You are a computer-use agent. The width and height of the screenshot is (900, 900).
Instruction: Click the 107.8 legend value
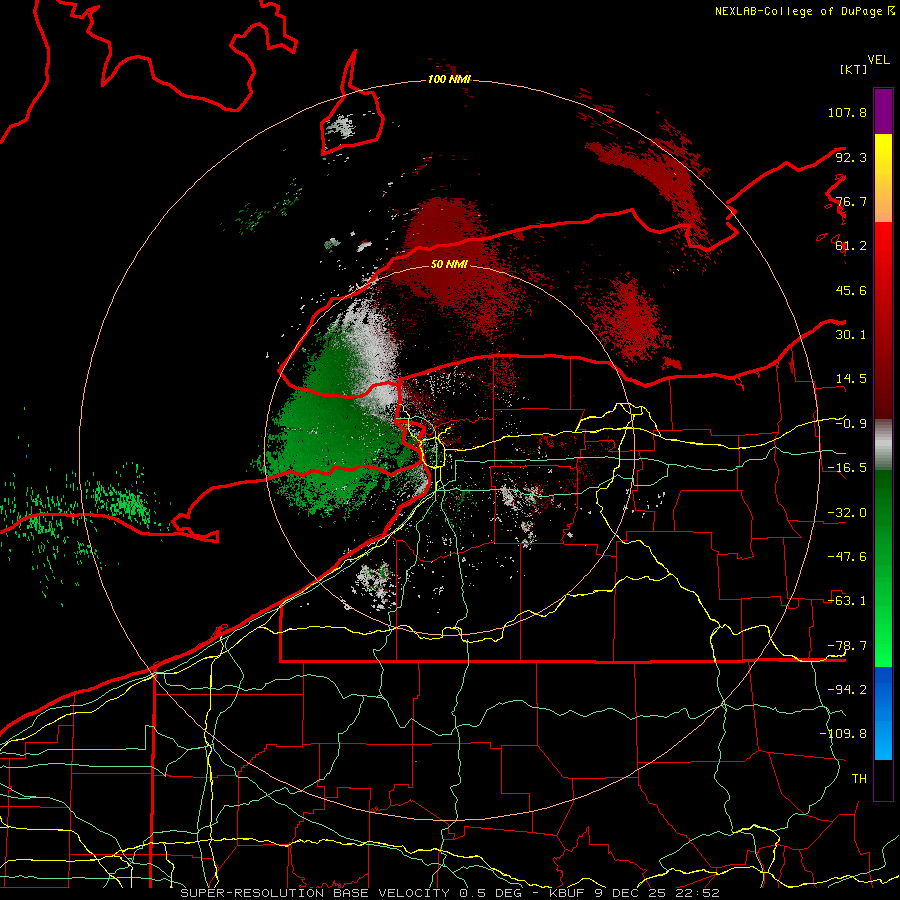(x=847, y=112)
